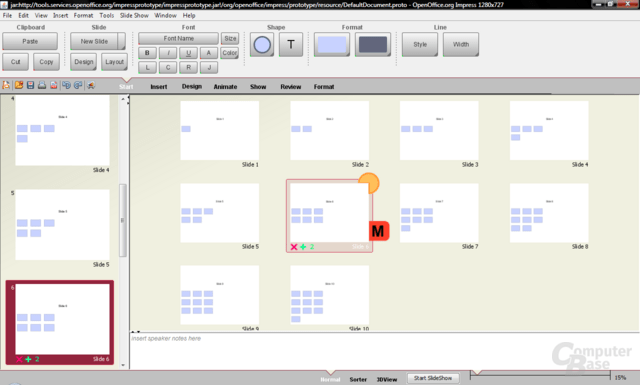Switch to the Format ribbon tab
Screen dimensions: 640x385
tap(324, 87)
